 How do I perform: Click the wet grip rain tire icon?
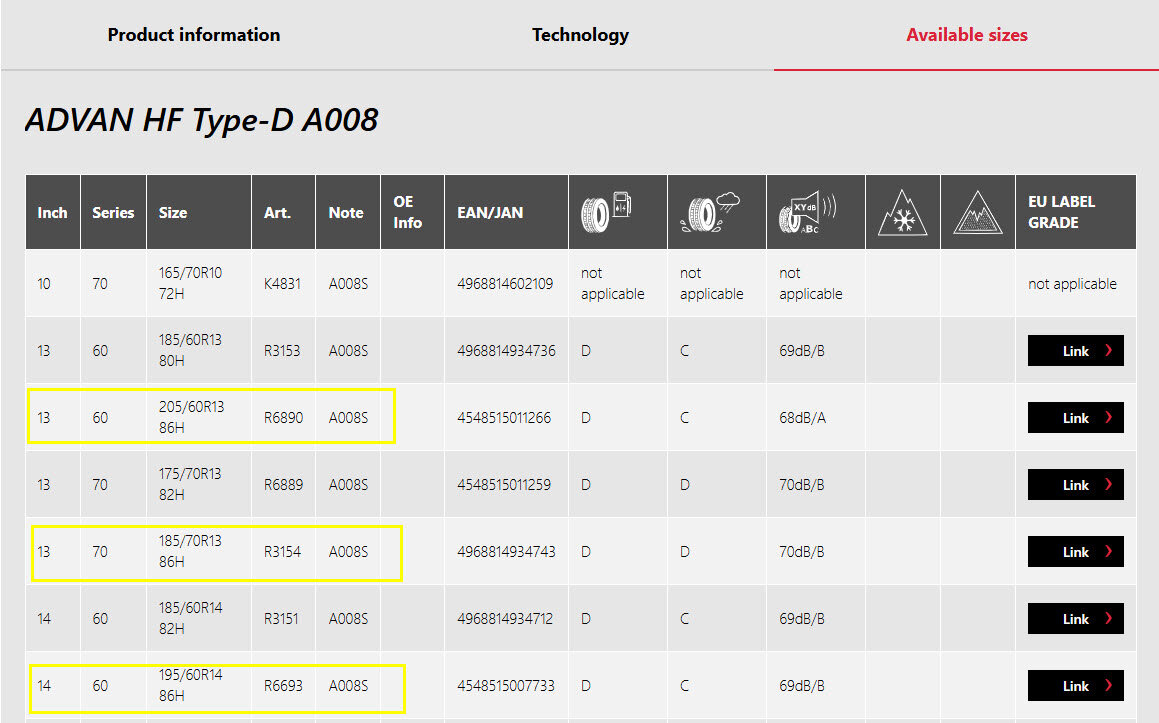[711, 211]
